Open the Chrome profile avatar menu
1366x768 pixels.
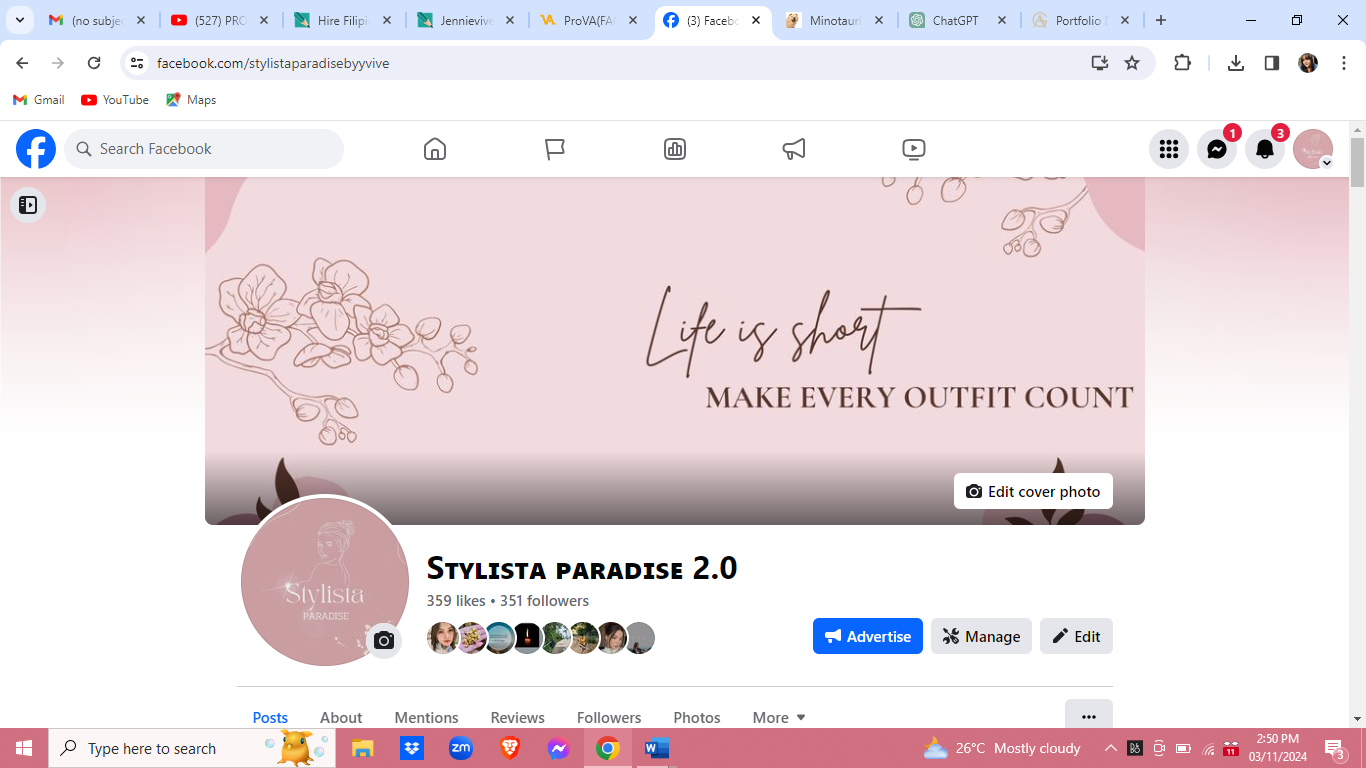1308,63
